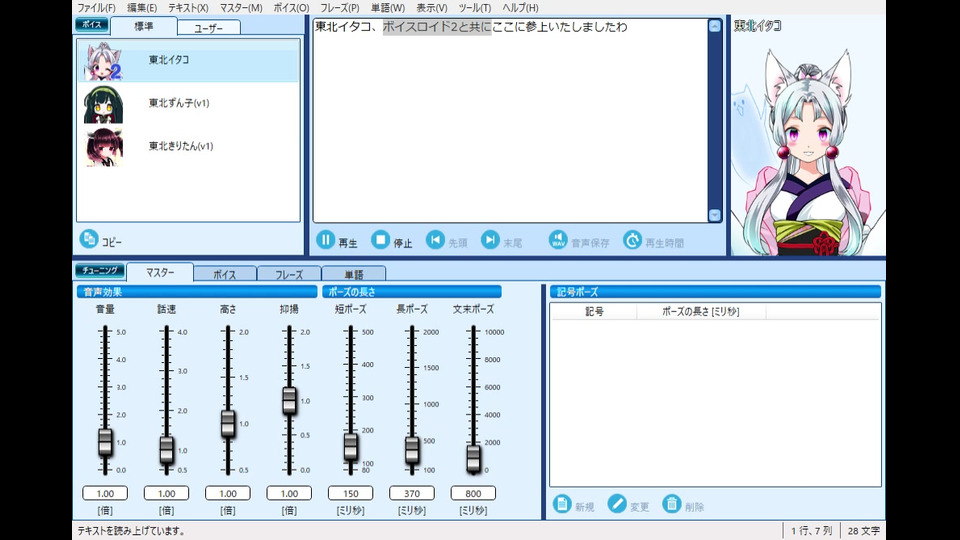Click the 東北ずん子(v1) name text
Image resolution: width=960 pixels, height=540 pixels.
point(179,103)
